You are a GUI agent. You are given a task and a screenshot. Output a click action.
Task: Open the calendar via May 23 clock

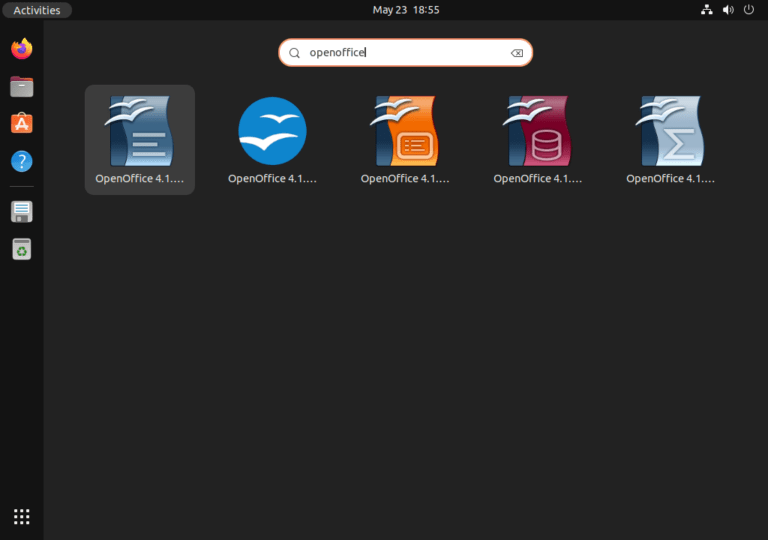[405, 10]
